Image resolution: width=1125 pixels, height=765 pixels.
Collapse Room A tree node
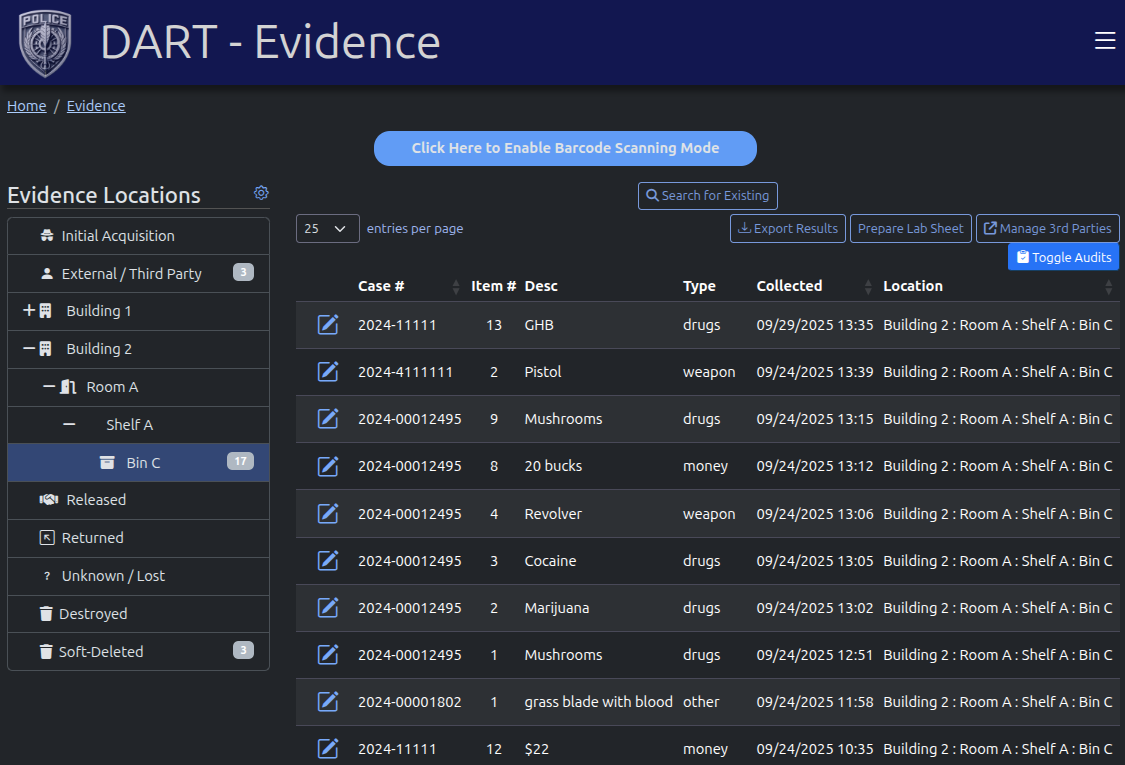coord(49,387)
